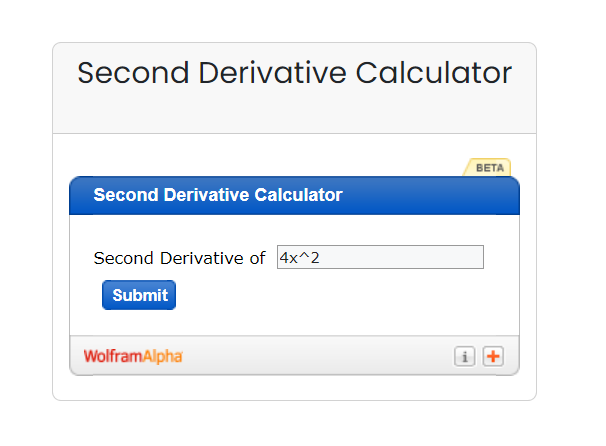Image resolution: width=606 pixels, height=446 pixels.
Task: Click the empty right end of input box
Action: coord(450,257)
